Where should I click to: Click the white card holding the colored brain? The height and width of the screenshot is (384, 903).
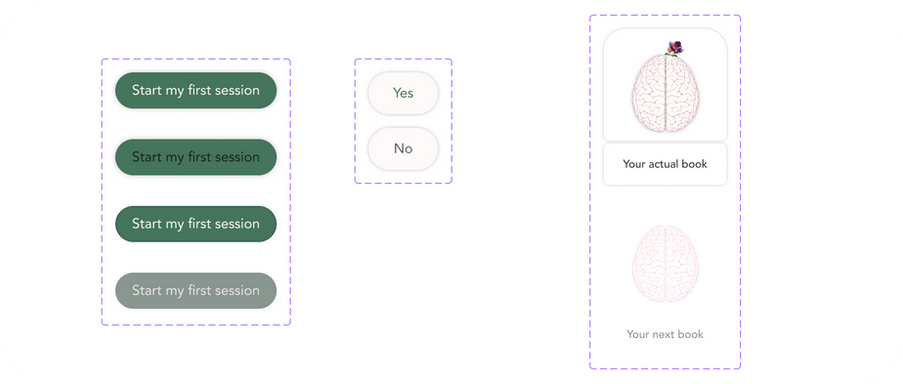click(x=665, y=84)
